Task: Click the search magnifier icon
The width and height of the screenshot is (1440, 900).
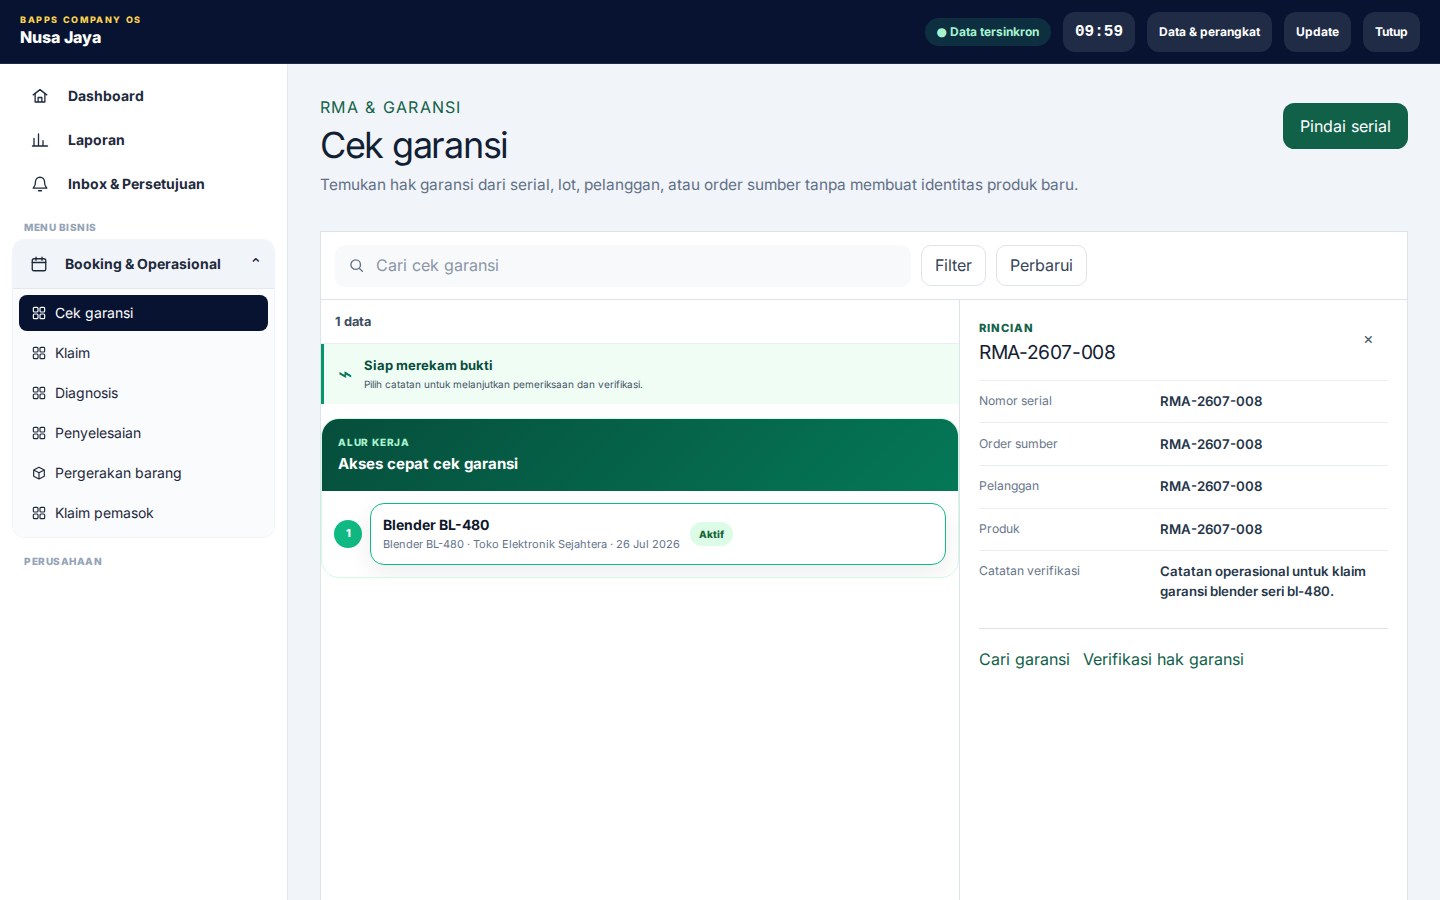Action: pos(356,266)
